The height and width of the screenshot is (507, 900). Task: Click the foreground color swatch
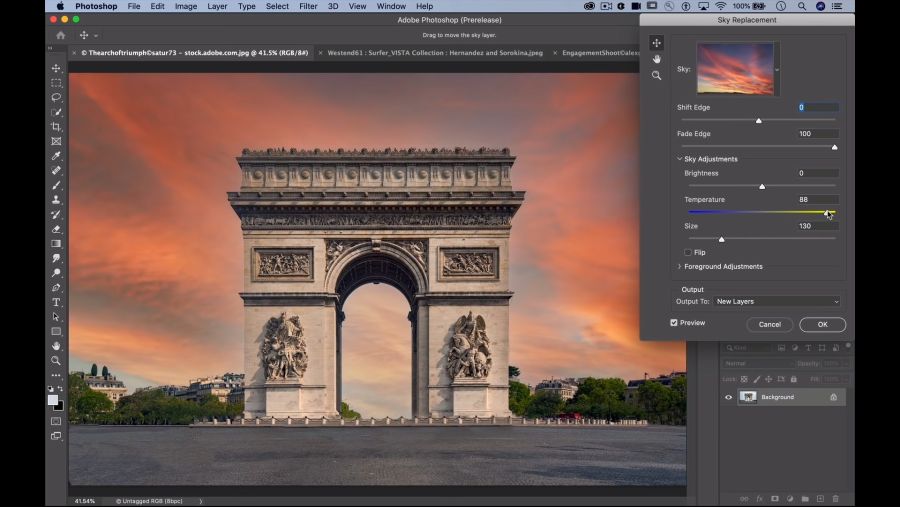click(53, 400)
